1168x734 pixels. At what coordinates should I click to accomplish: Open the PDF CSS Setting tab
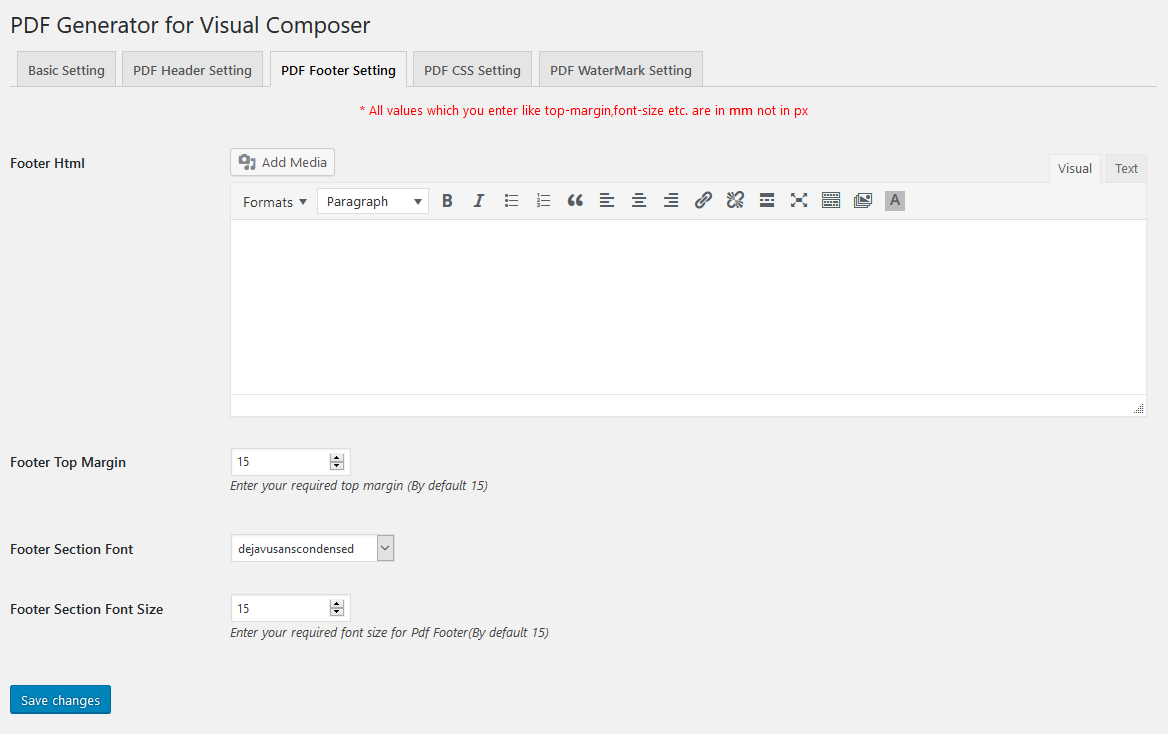click(472, 70)
